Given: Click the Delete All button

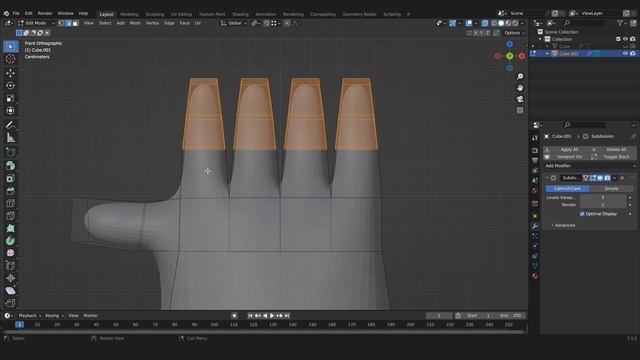Looking at the screenshot, I should (613, 149).
